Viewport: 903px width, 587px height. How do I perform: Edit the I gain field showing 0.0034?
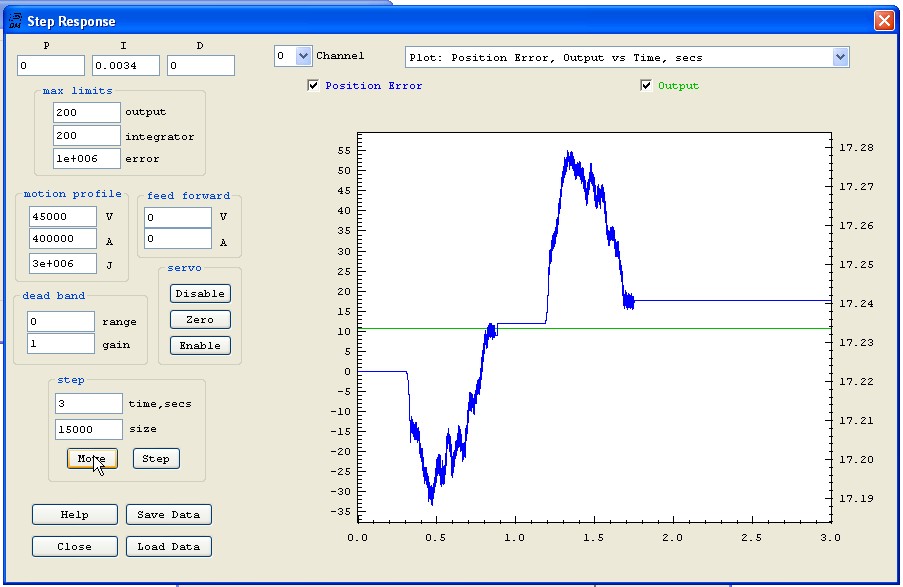click(x=125, y=66)
